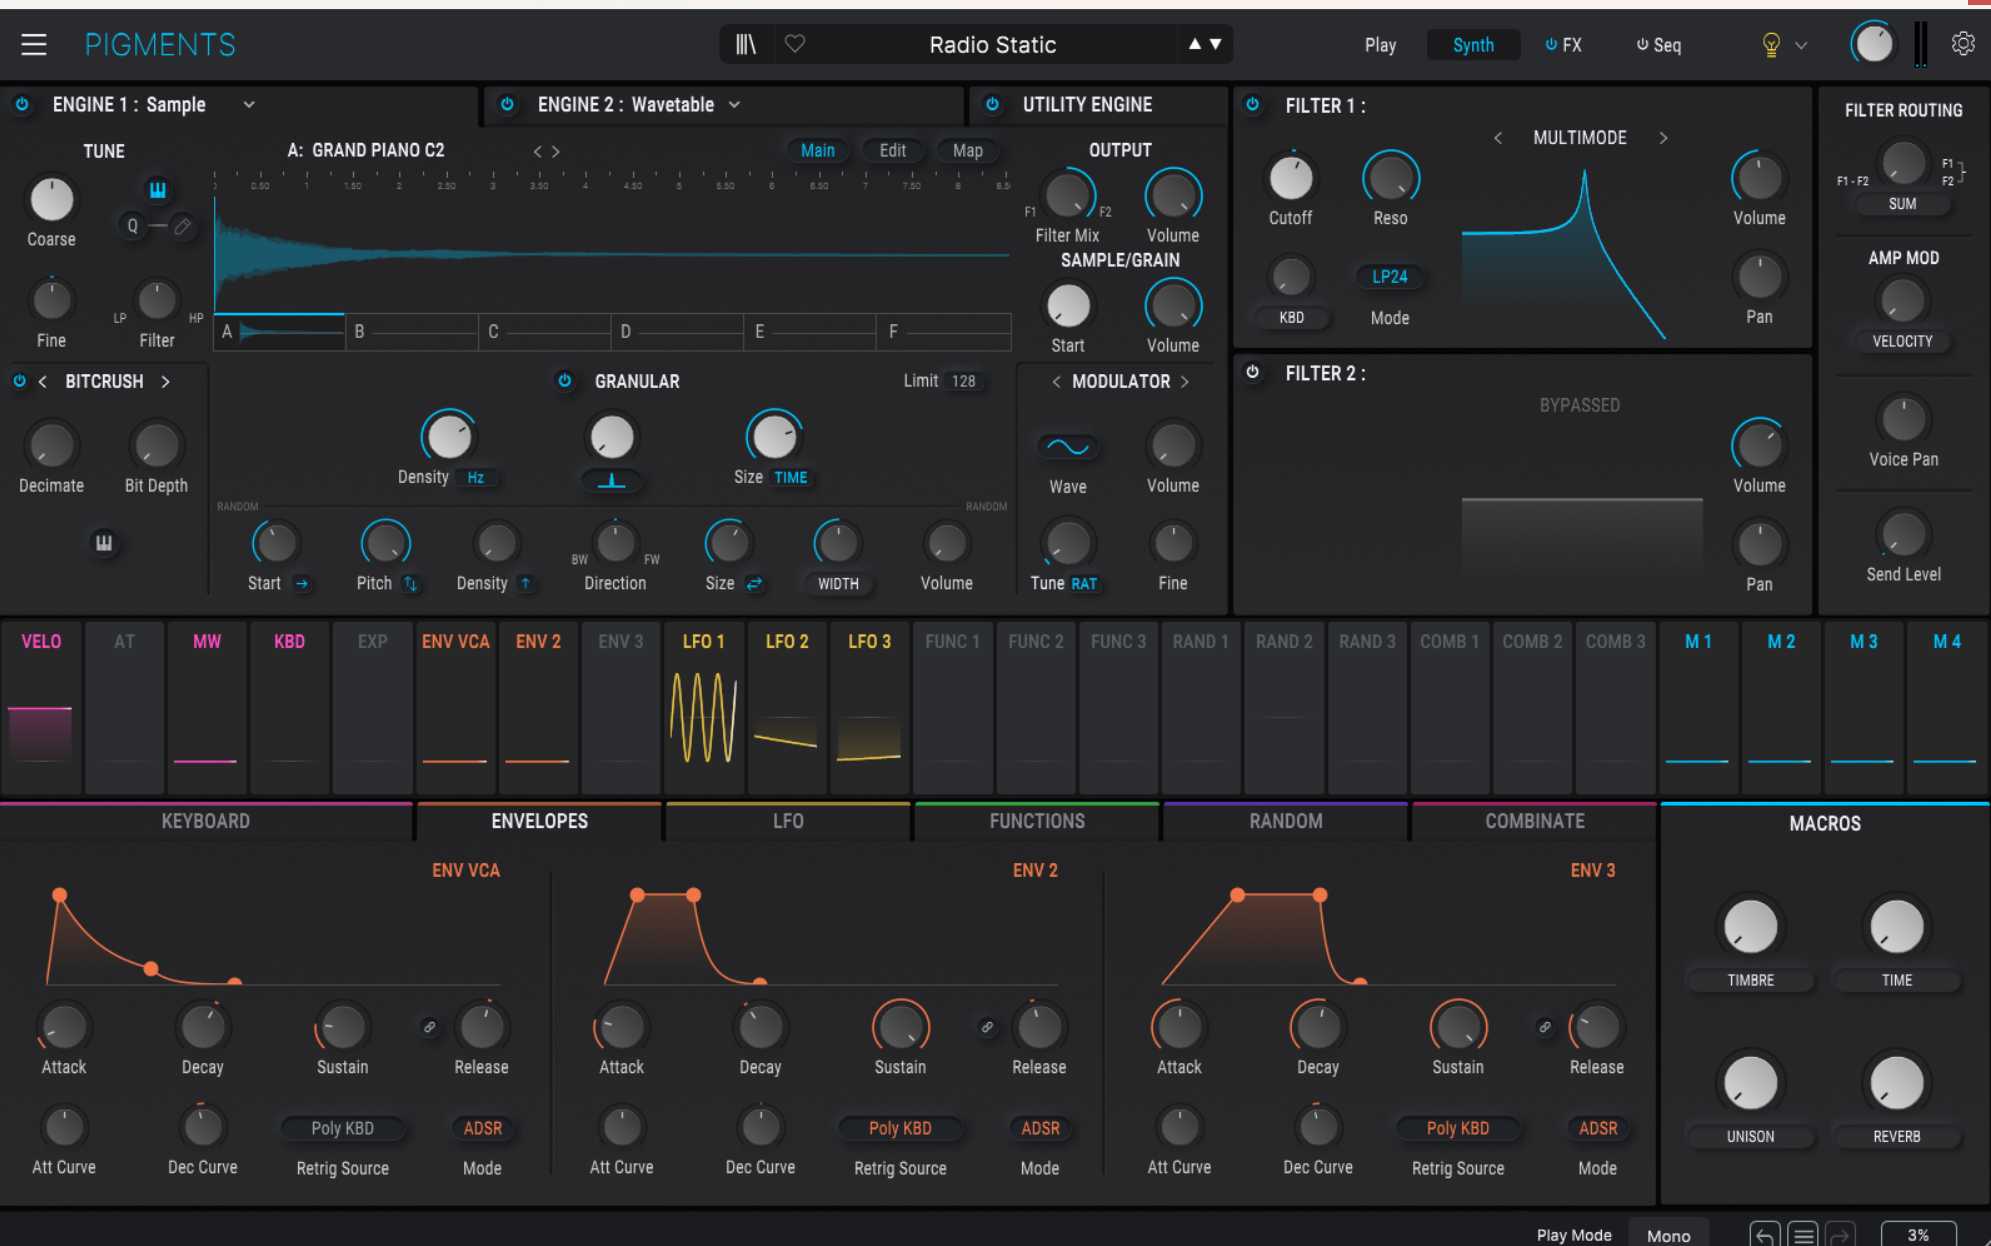The width and height of the screenshot is (1991, 1246).
Task: Click the Limit 128 value field
Action: 963,381
